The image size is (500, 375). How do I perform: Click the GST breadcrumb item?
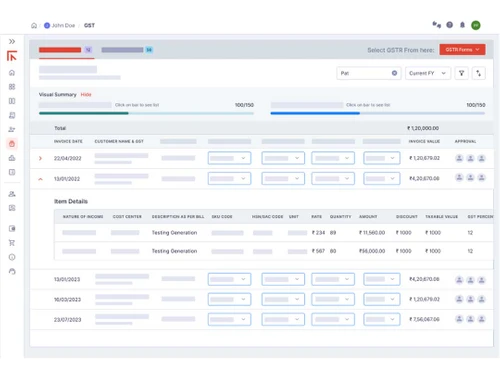(x=89, y=25)
